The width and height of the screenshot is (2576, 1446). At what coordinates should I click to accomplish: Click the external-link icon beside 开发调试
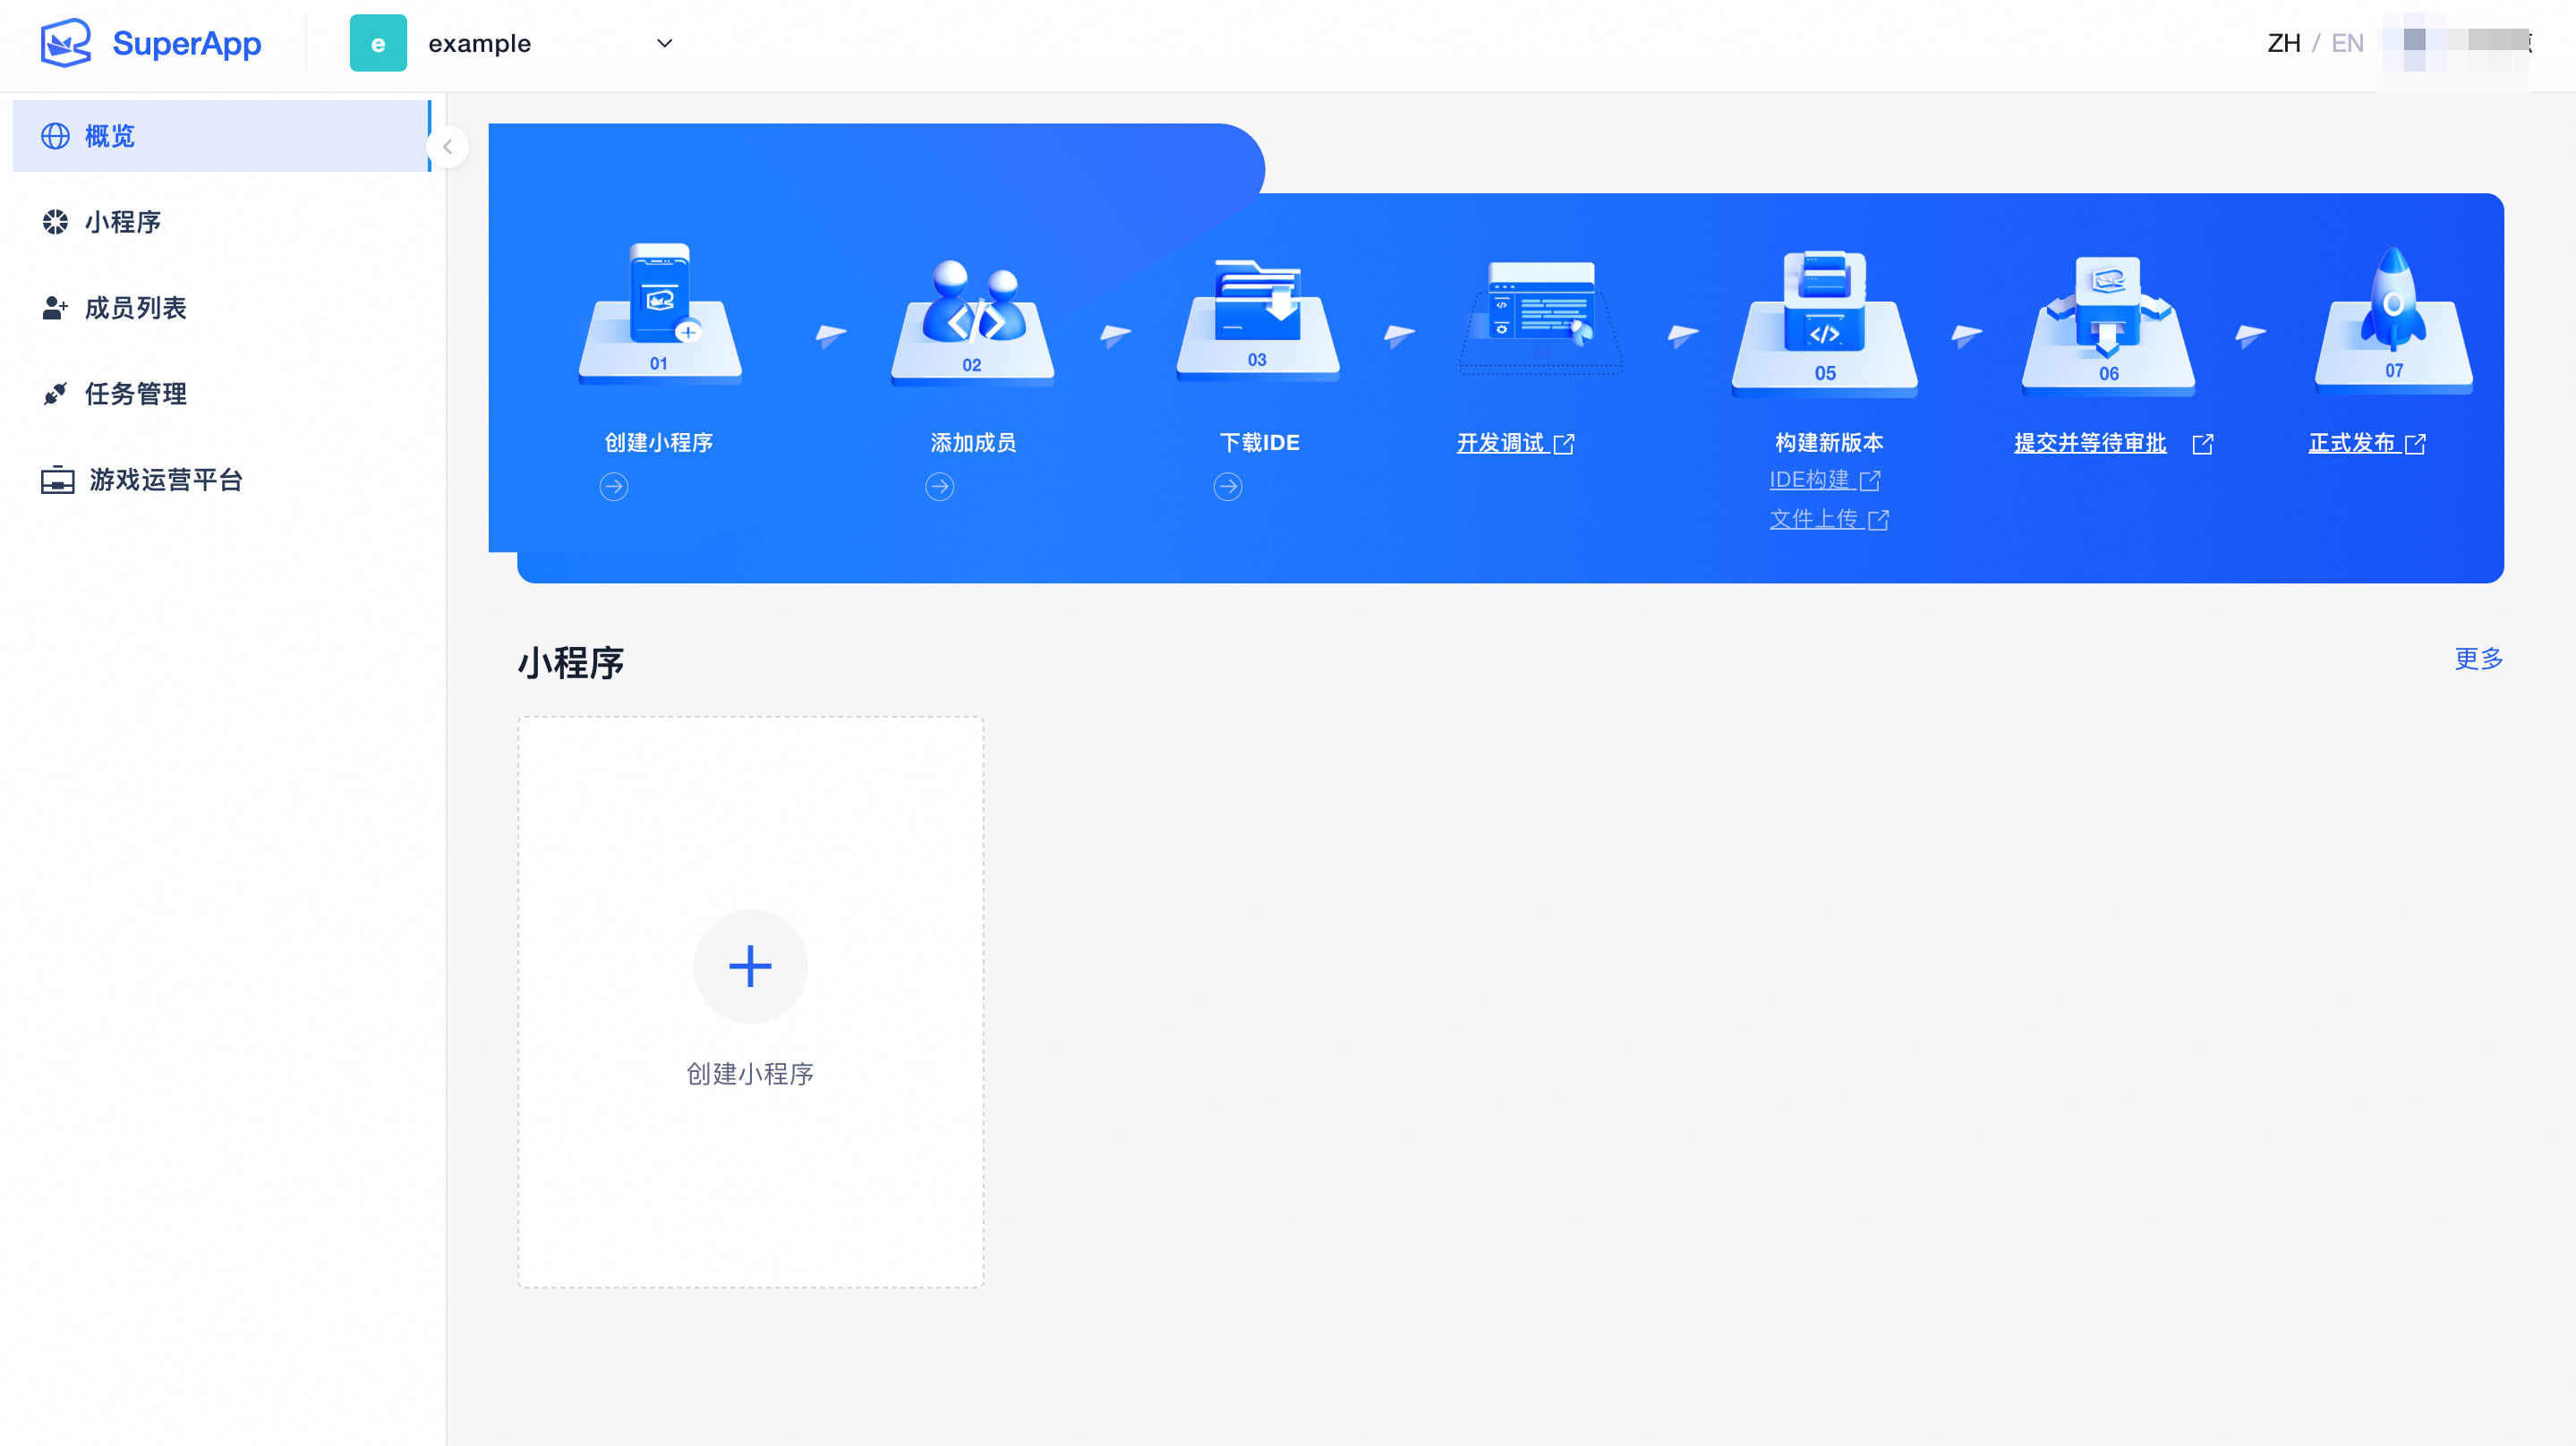(x=1564, y=444)
